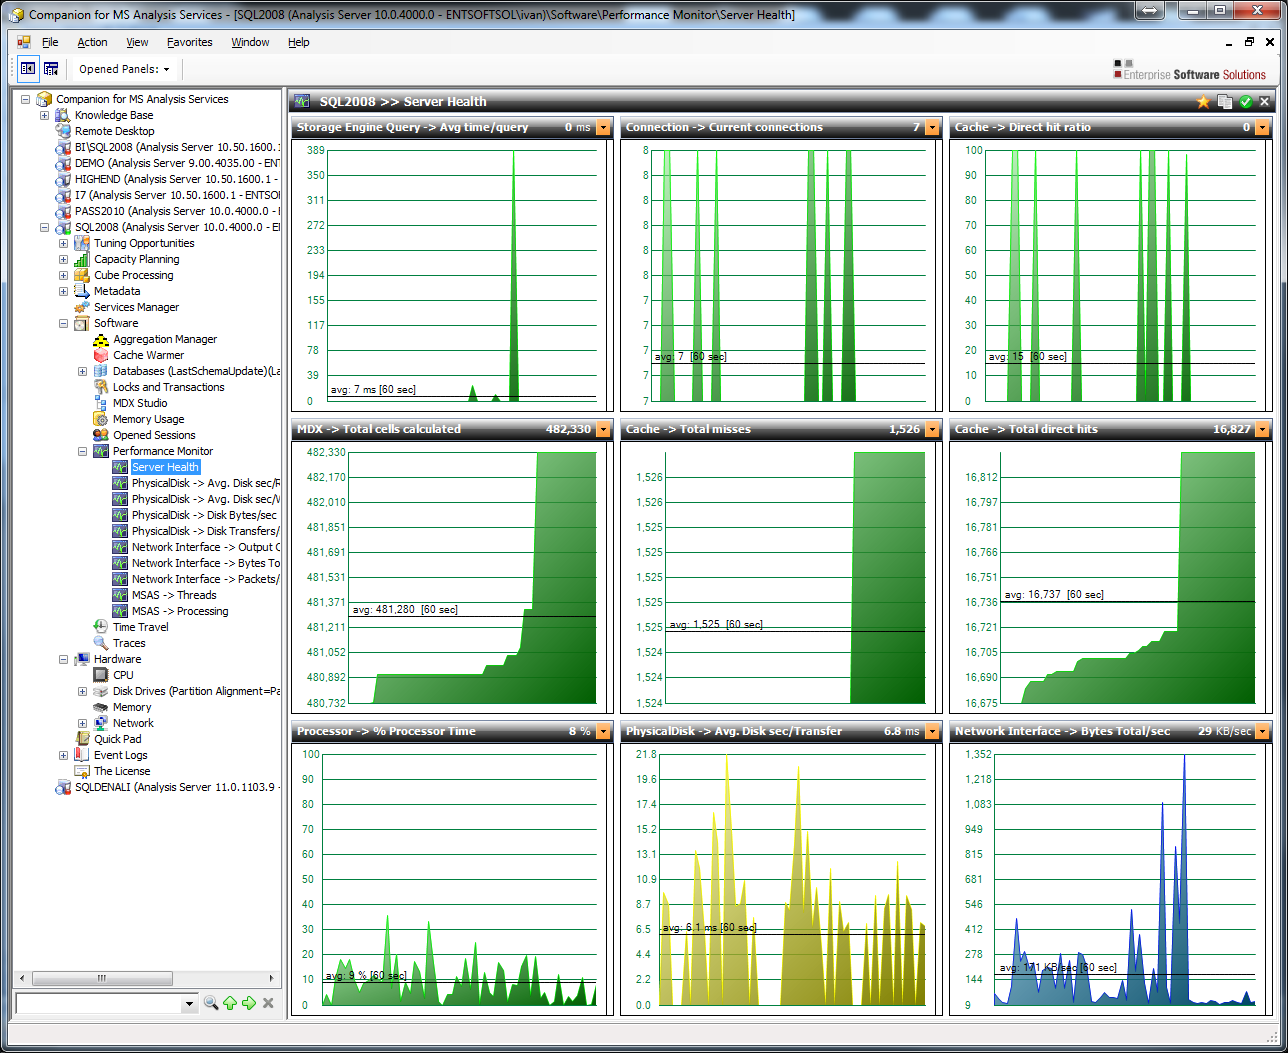Select the PASS2010 server node
Viewport: 1288px width, 1053px height.
[x=177, y=211]
